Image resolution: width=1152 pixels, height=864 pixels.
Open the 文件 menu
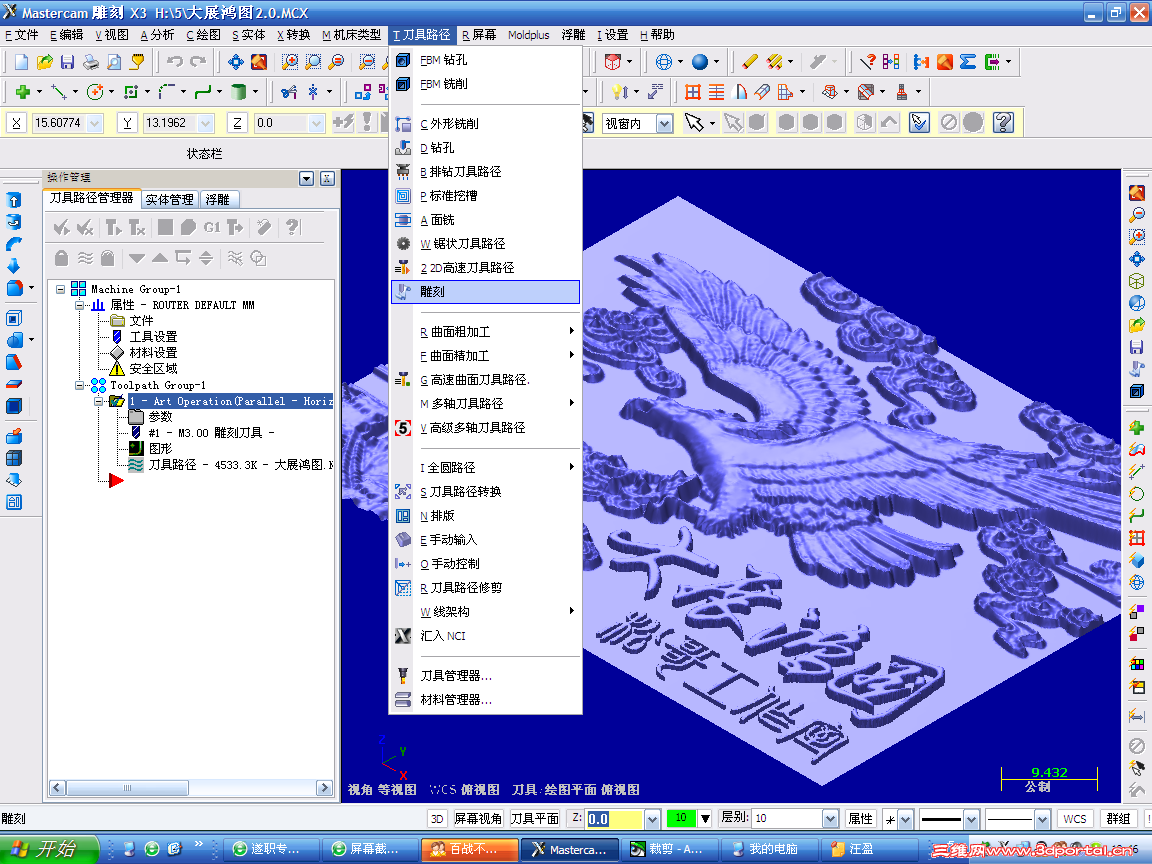pos(21,35)
